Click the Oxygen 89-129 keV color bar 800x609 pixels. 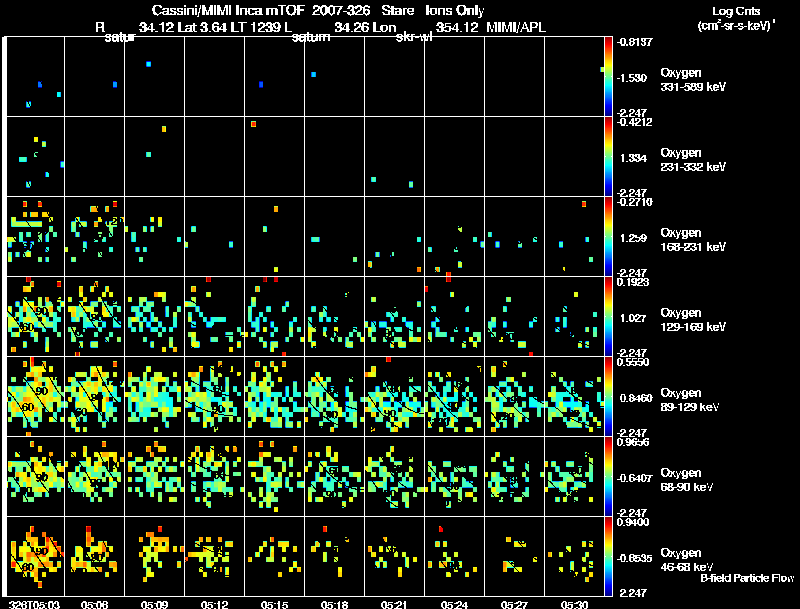tap(610, 396)
